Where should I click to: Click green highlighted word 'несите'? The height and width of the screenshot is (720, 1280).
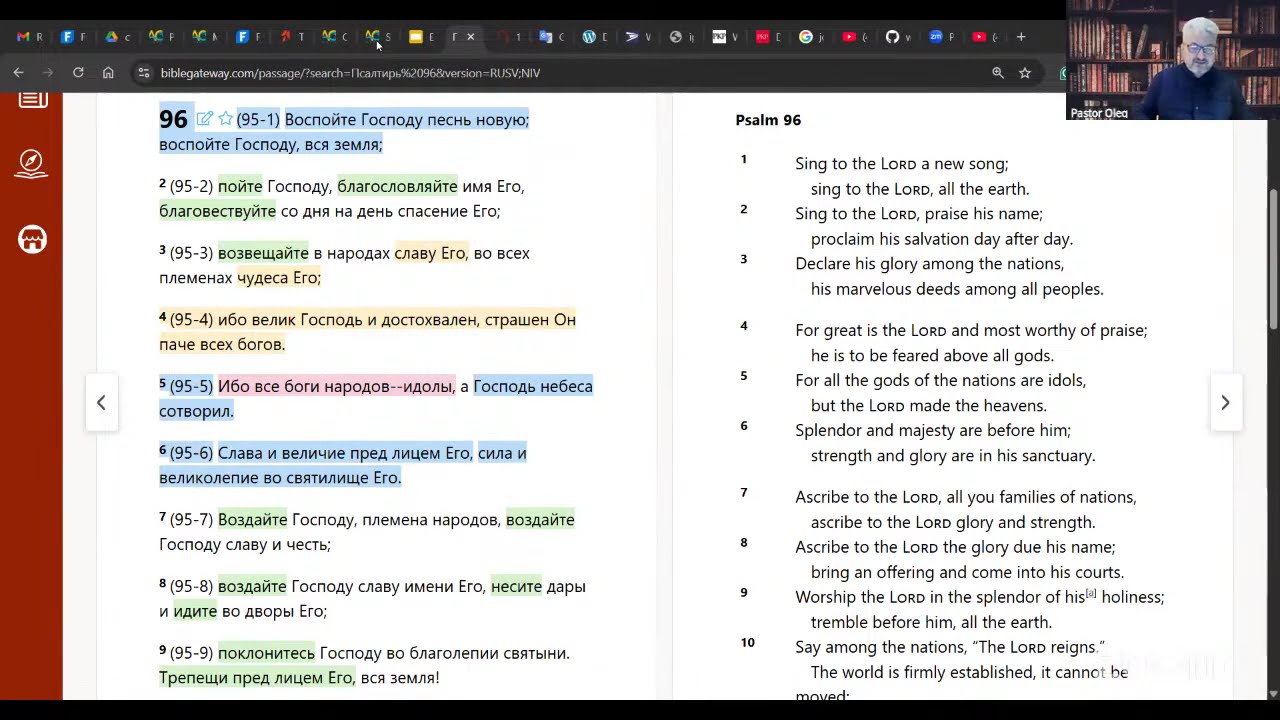[x=516, y=586]
